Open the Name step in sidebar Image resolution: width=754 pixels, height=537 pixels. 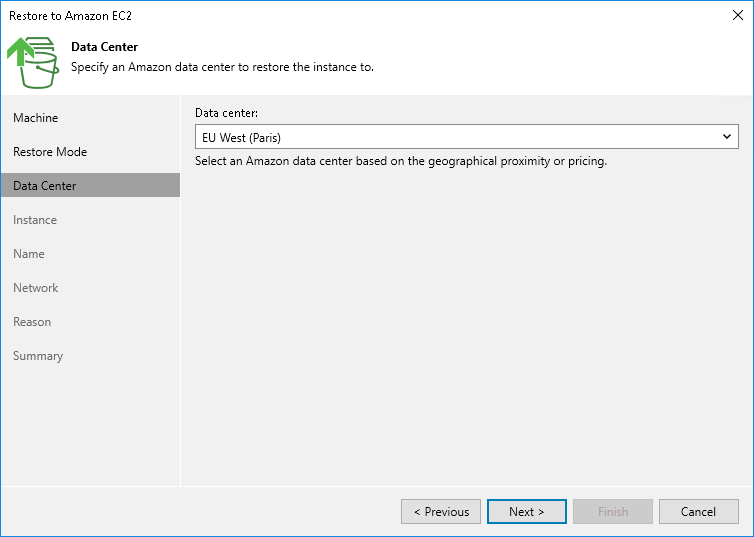[29, 254]
